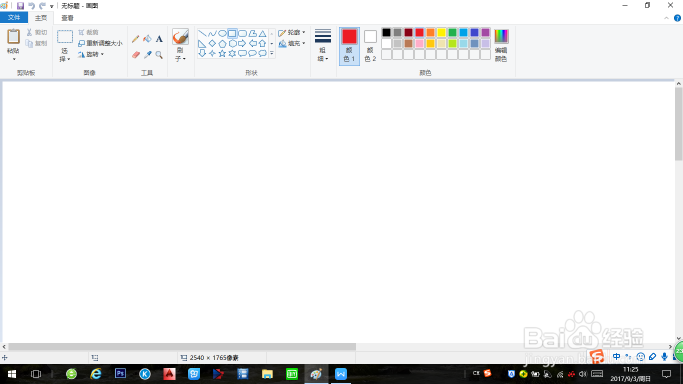Choose the Diamond shape
Viewport: 683px width, 384px height.
click(212, 44)
